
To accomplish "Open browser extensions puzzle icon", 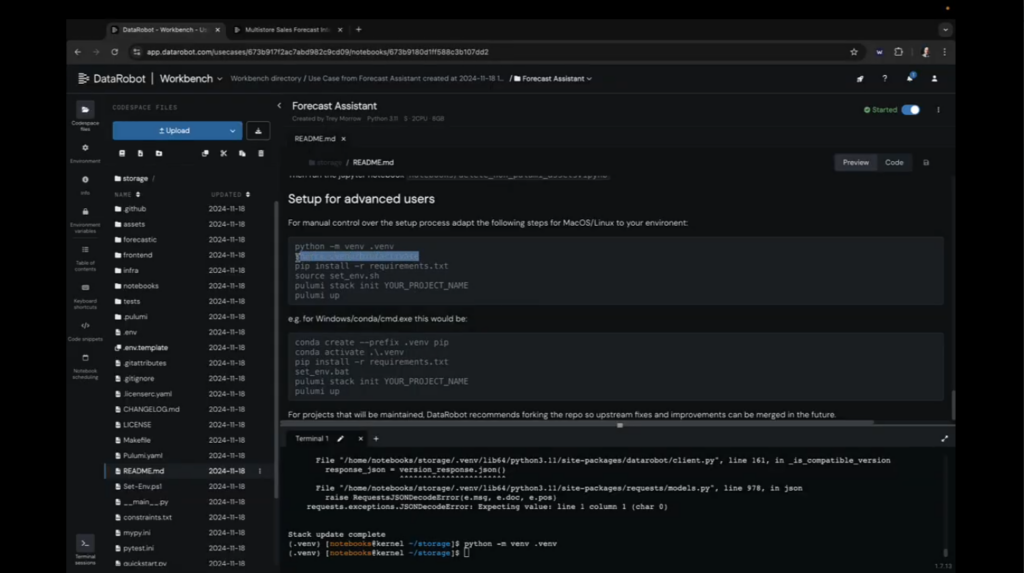I will [x=899, y=52].
